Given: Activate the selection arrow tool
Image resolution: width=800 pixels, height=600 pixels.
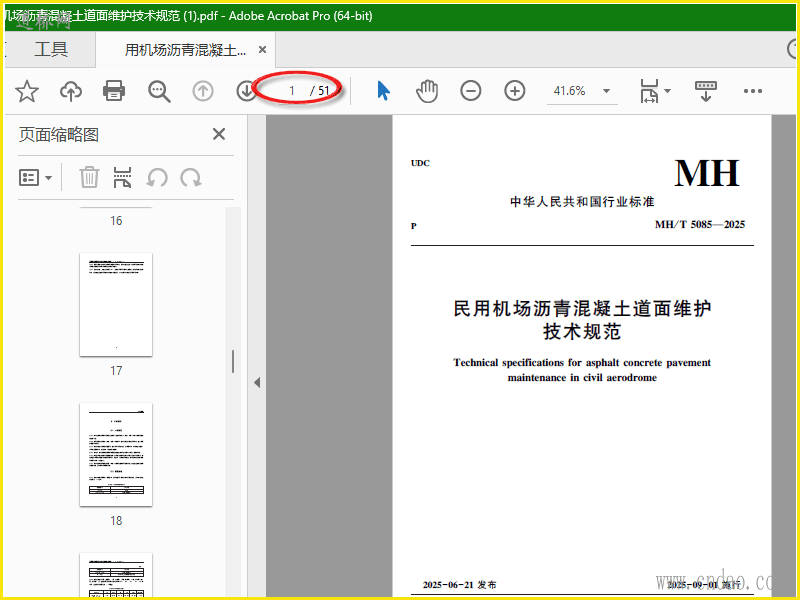Looking at the screenshot, I should (x=384, y=91).
